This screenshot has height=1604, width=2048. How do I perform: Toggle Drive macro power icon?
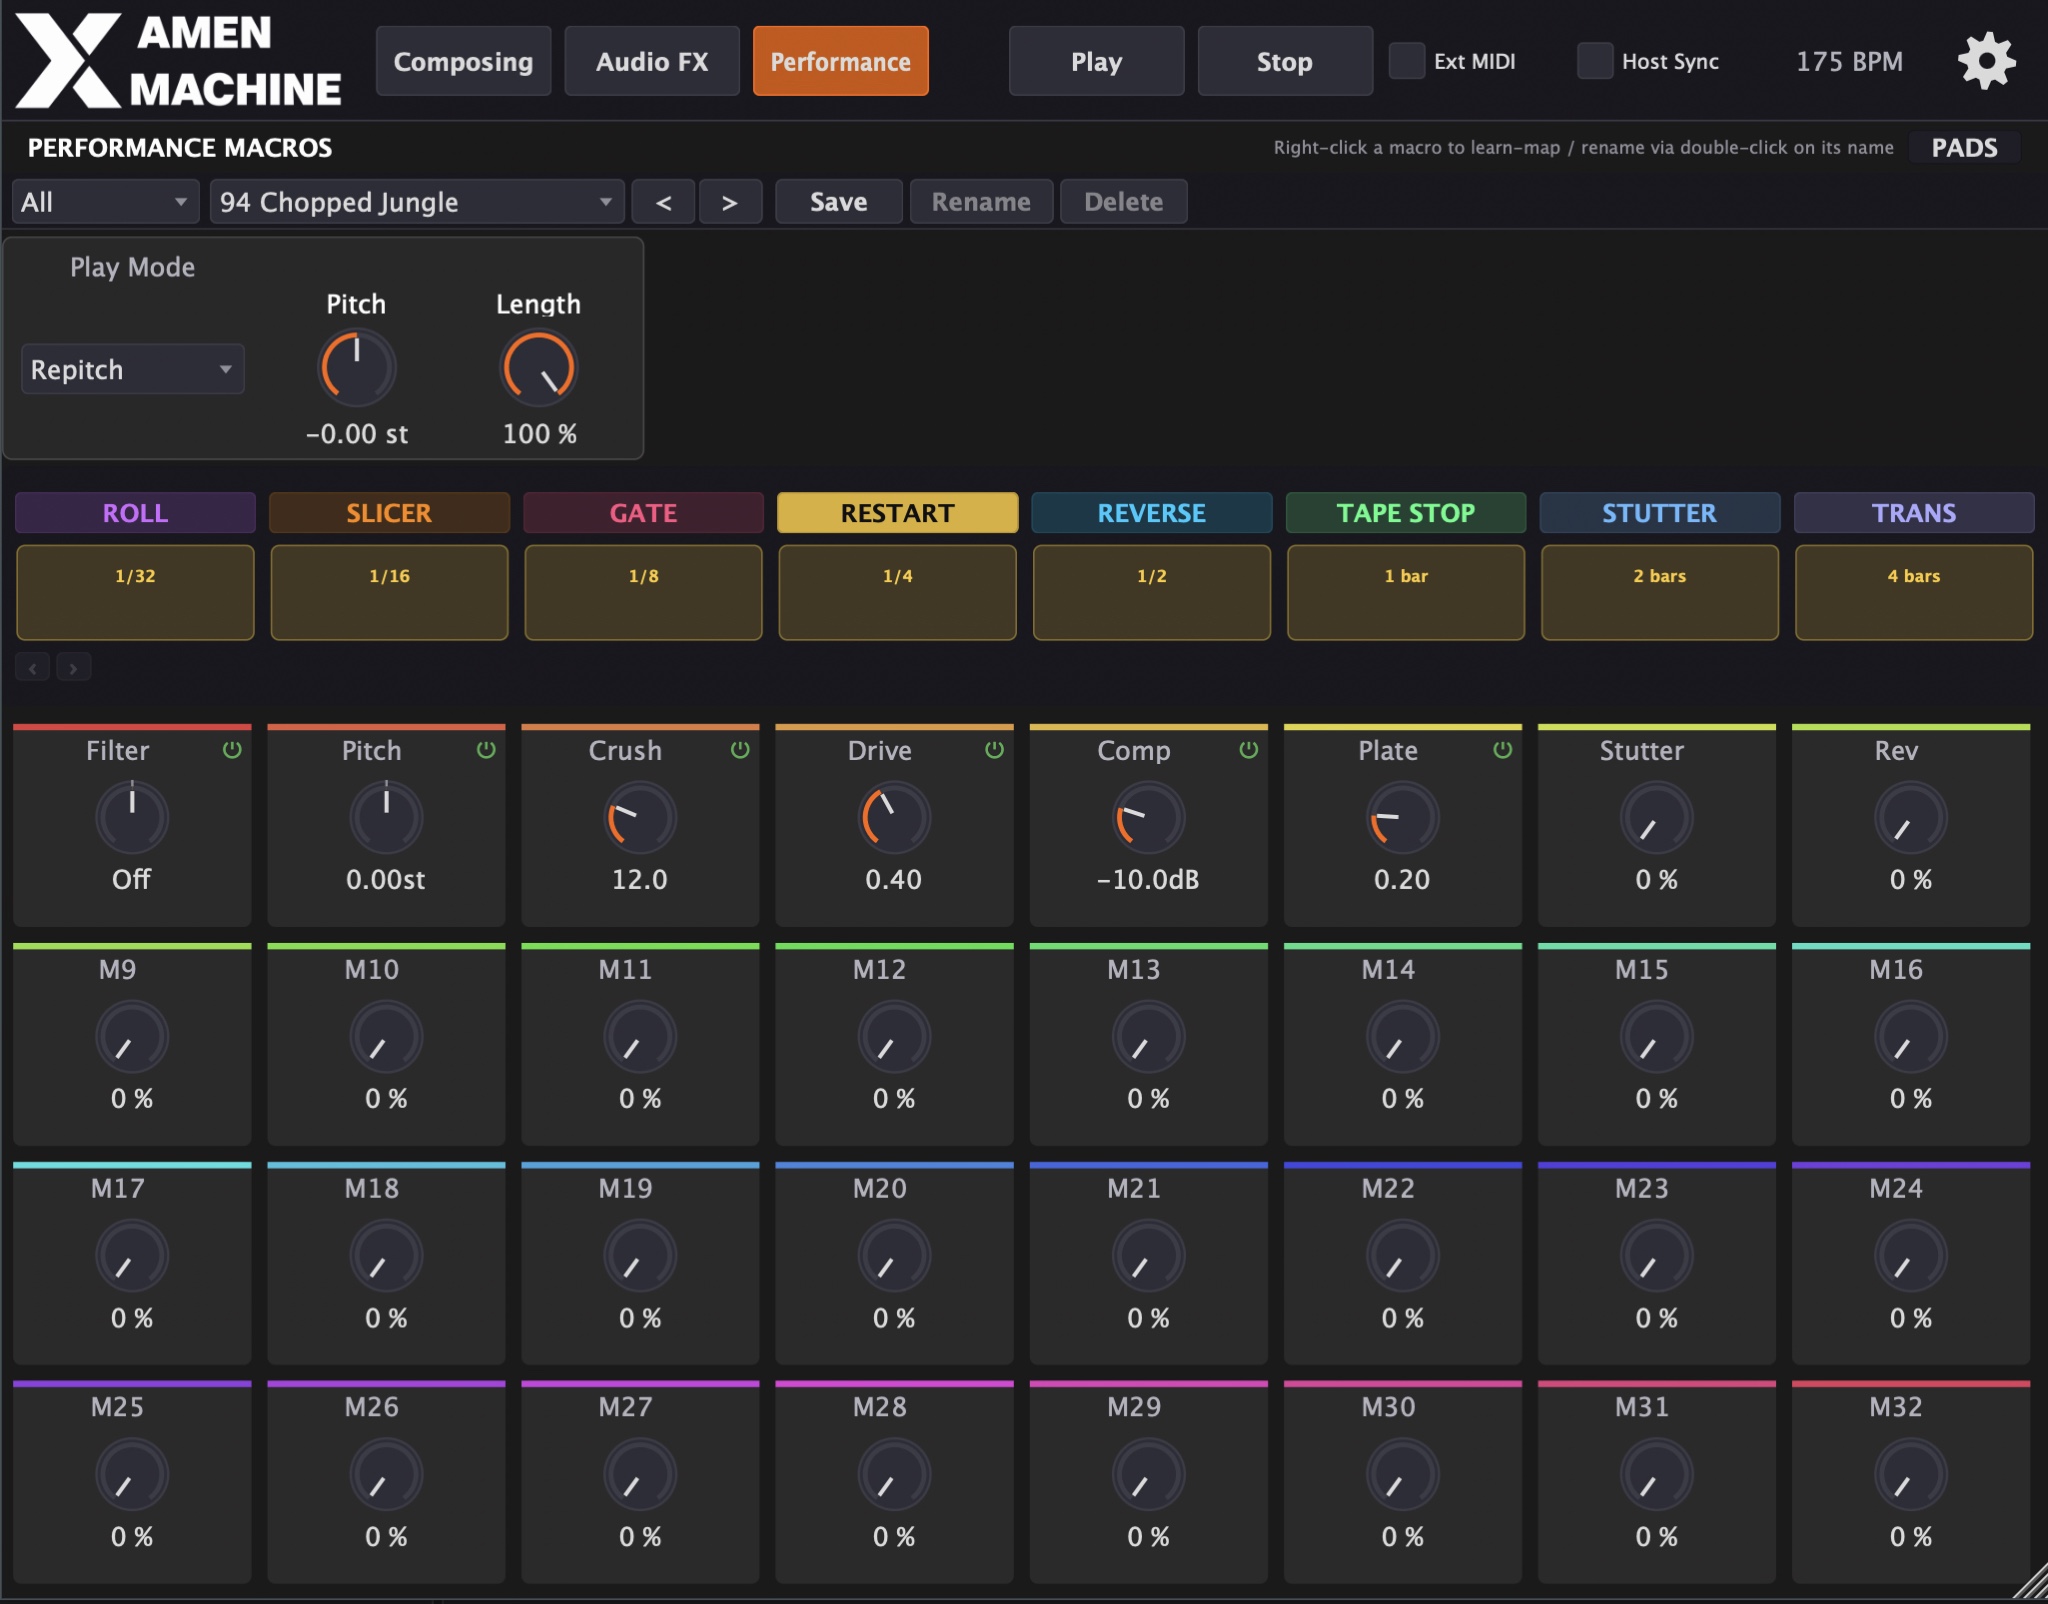pyautogui.click(x=994, y=750)
